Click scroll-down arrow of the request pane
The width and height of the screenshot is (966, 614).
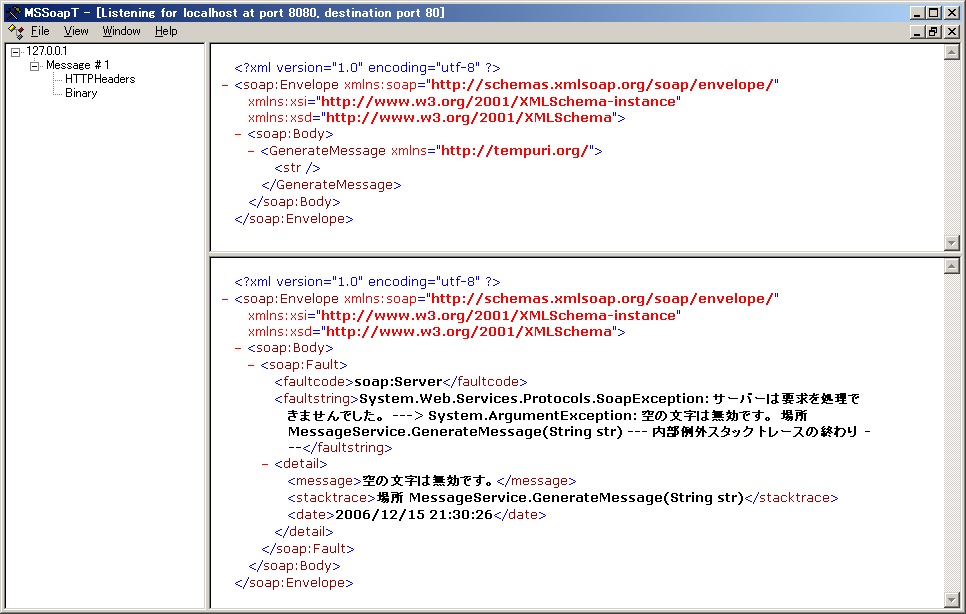click(952, 243)
